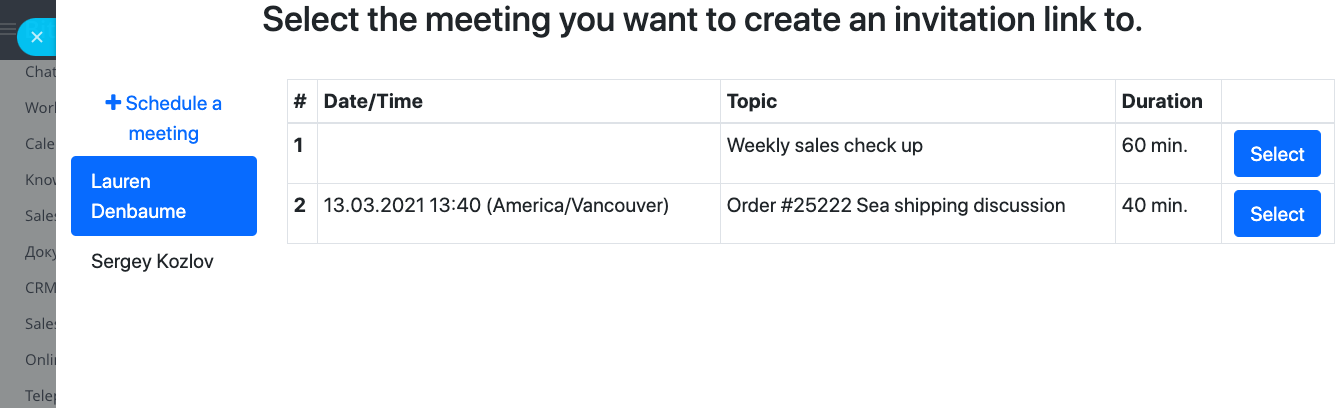
Task: Click the Duration column header
Action: tap(1162, 101)
